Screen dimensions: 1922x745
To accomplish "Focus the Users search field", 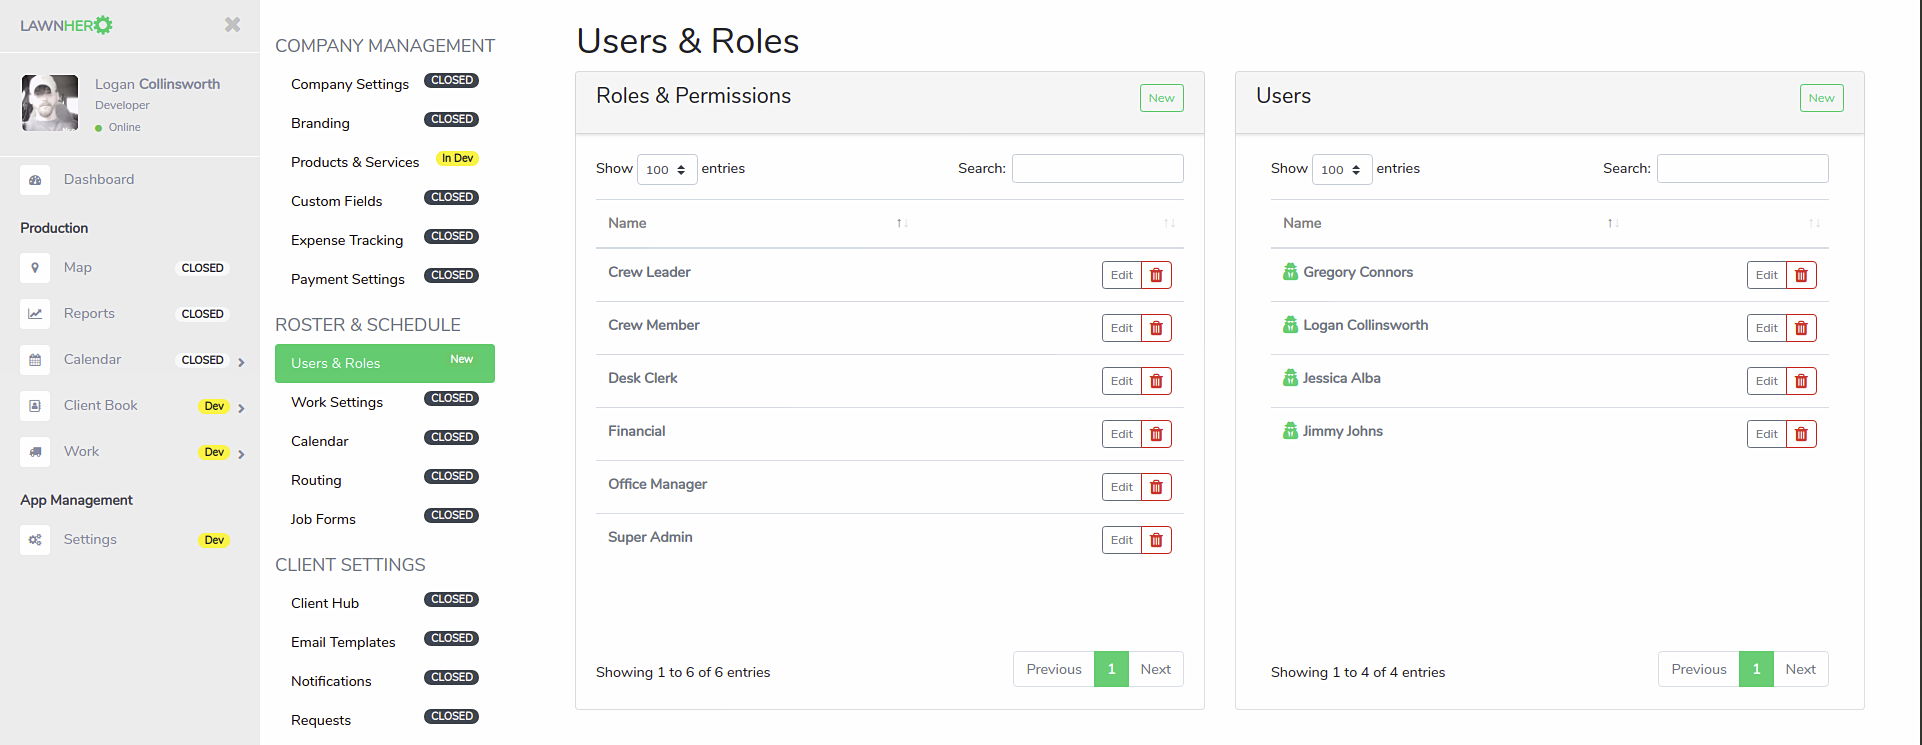I will pos(1742,168).
